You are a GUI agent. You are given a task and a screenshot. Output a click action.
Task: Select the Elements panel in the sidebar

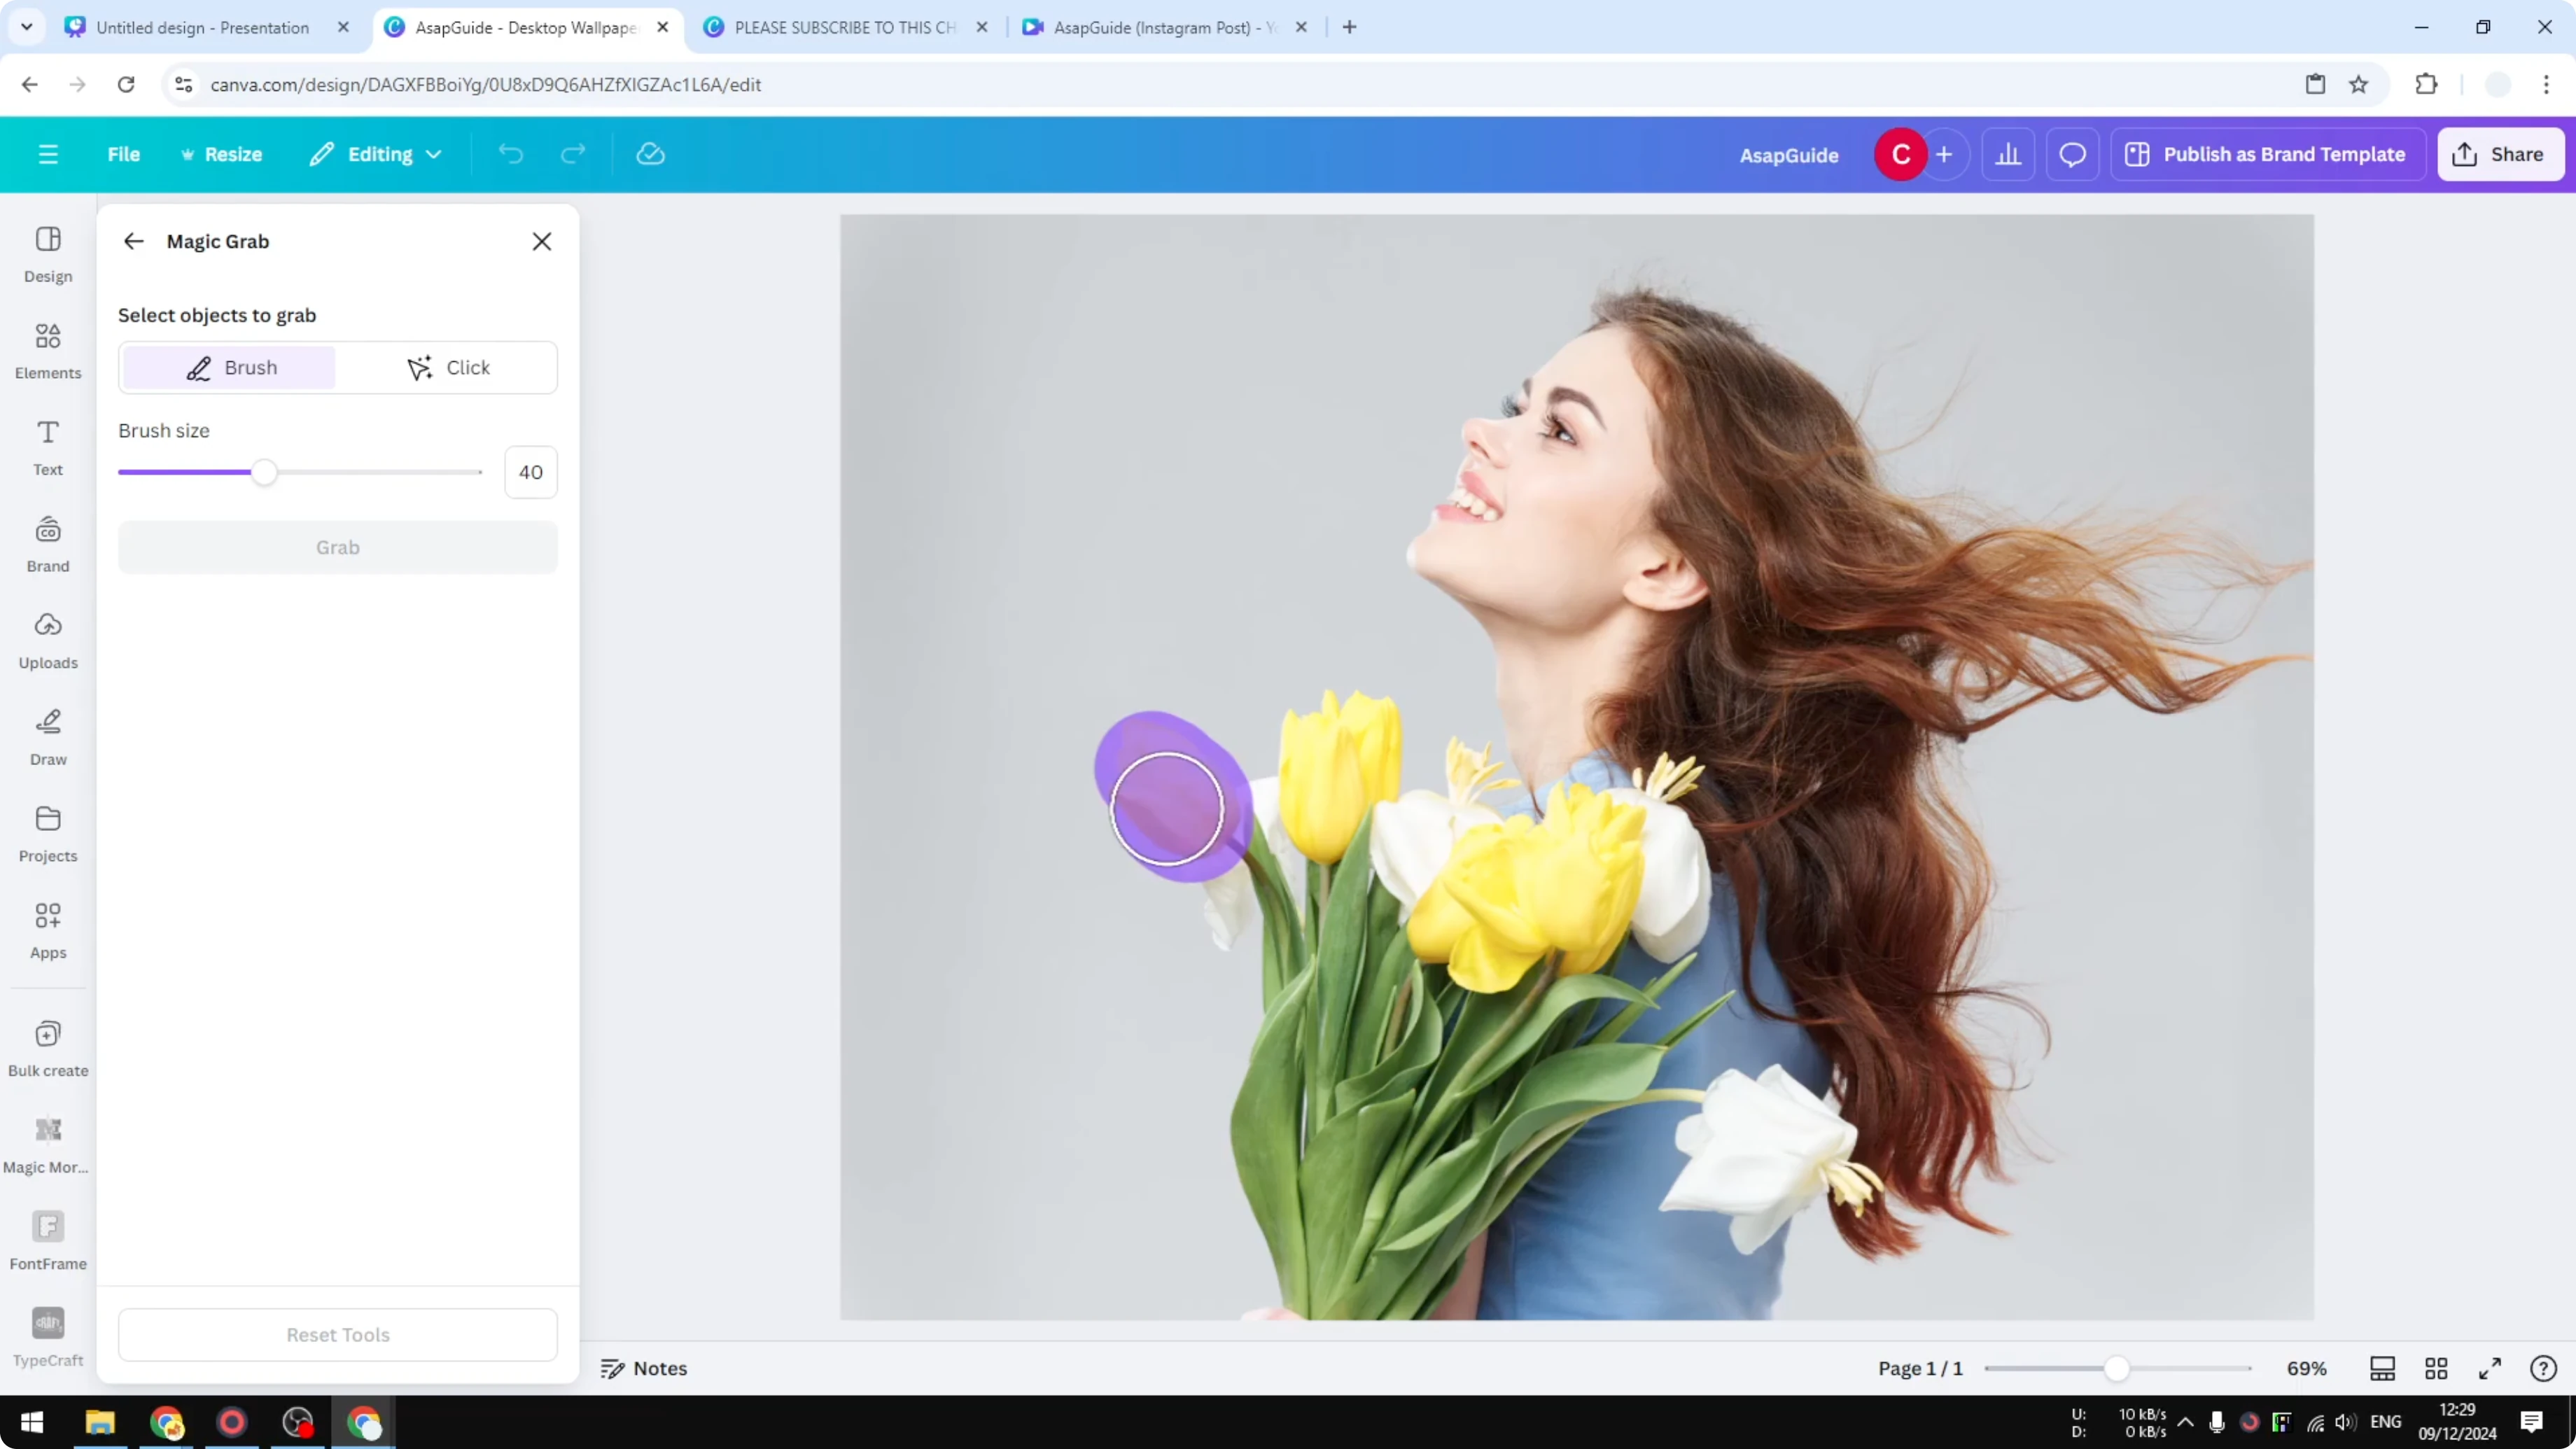(47, 349)
